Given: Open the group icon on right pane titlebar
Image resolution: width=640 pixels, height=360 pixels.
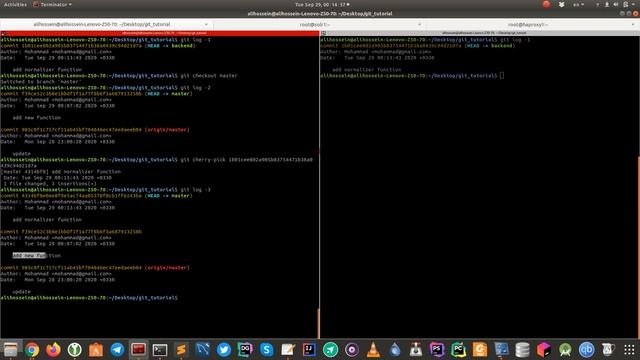Looking at the screenshot, I should [324, 33].
